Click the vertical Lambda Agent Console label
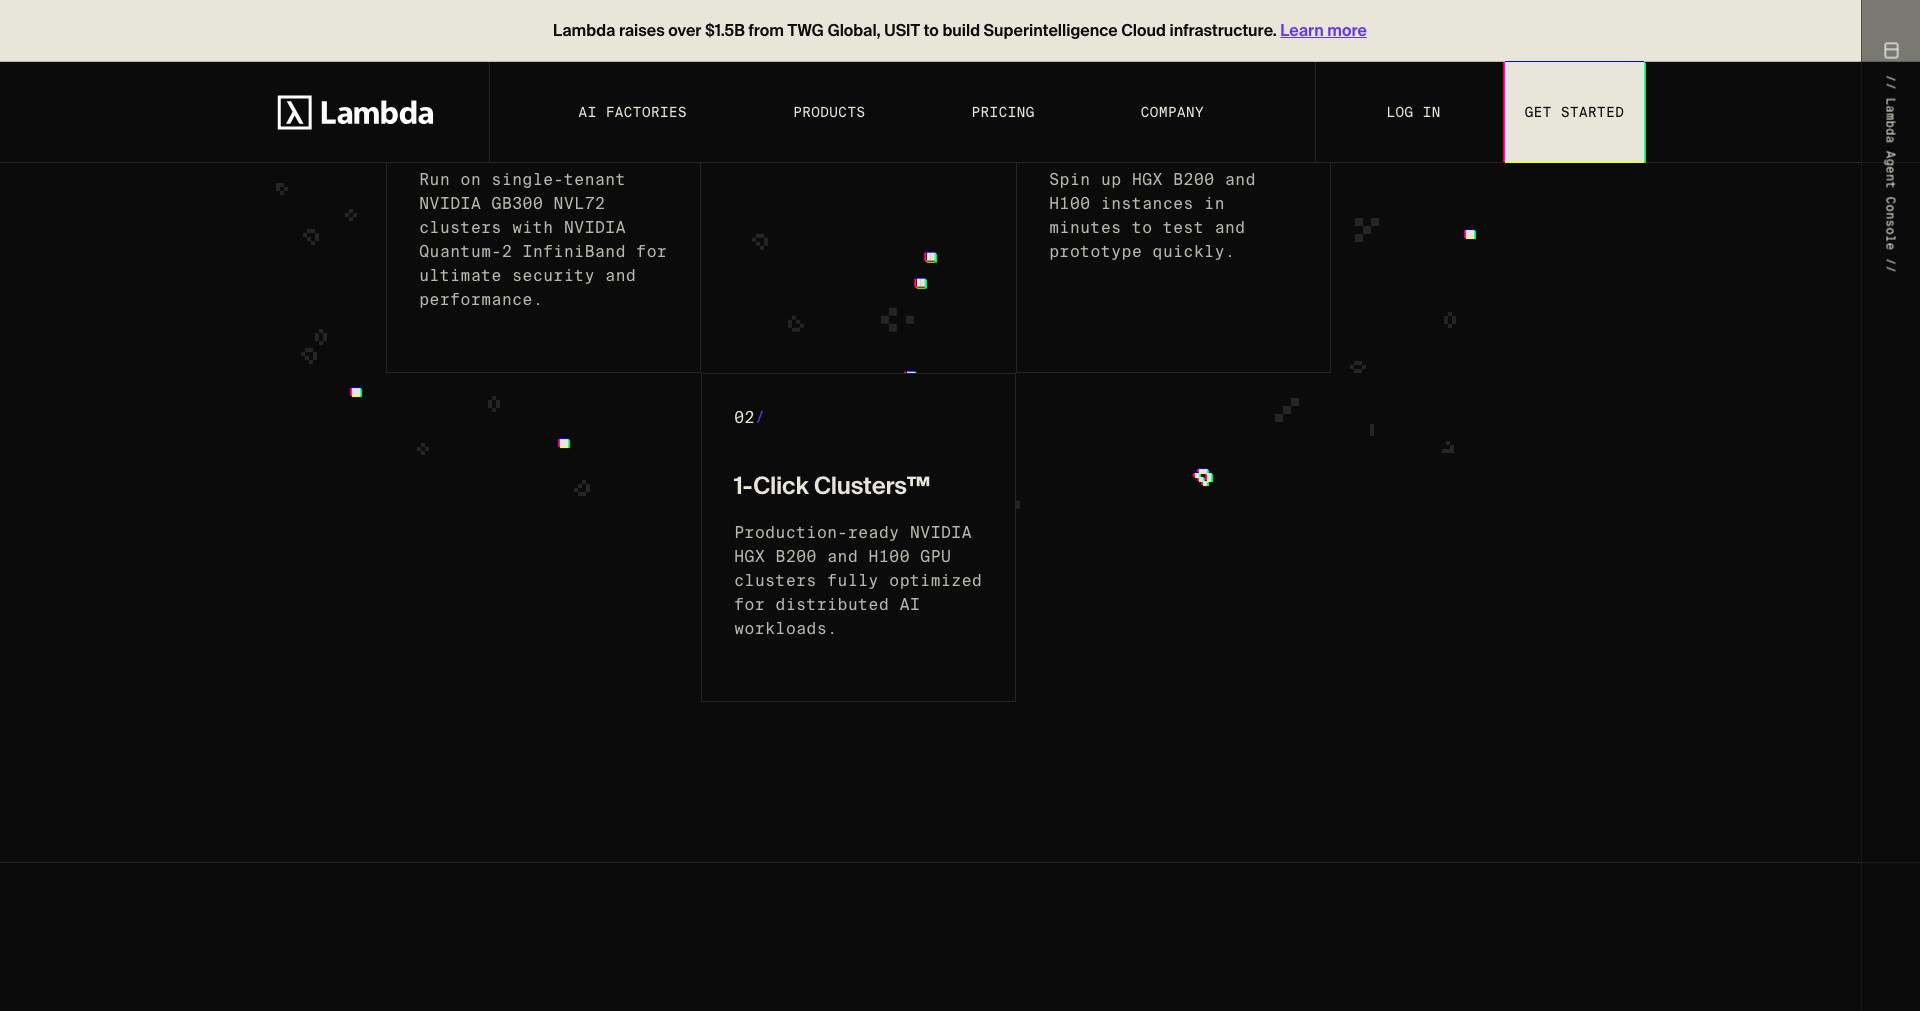Image resolution: width=1920 pixels, height=1011 pixels. click(1890, 173)
